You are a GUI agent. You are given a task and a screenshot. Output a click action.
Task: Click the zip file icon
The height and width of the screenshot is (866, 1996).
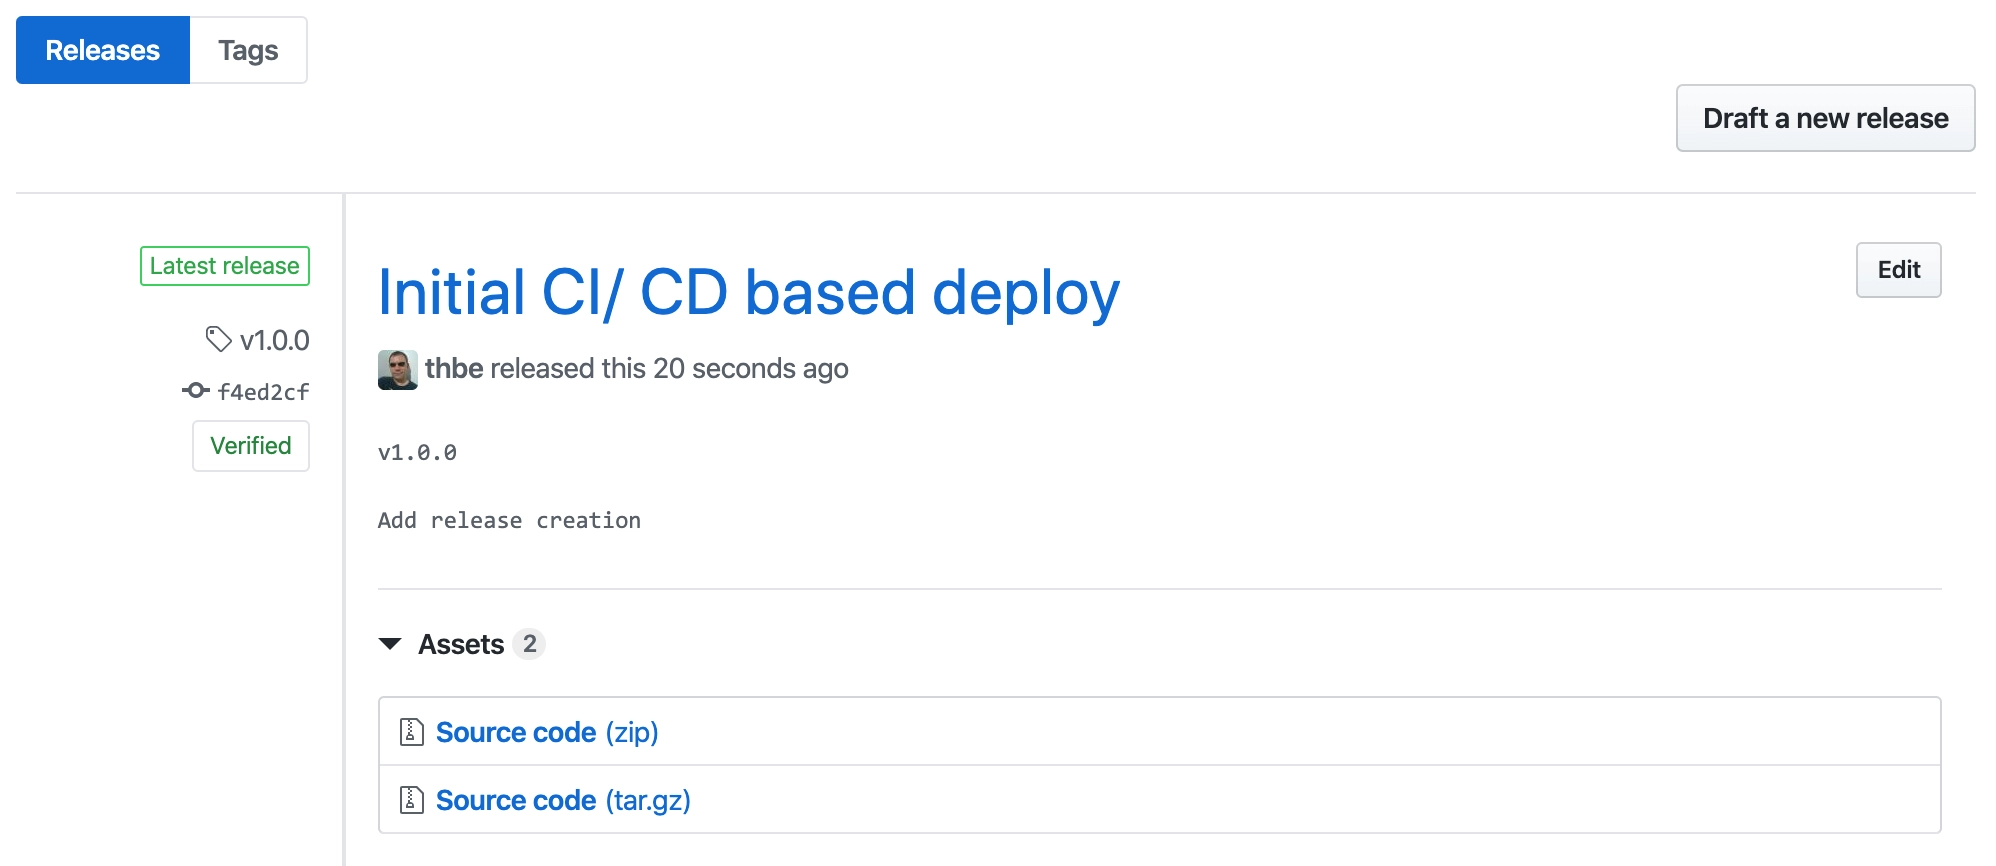tap(411, 732)
